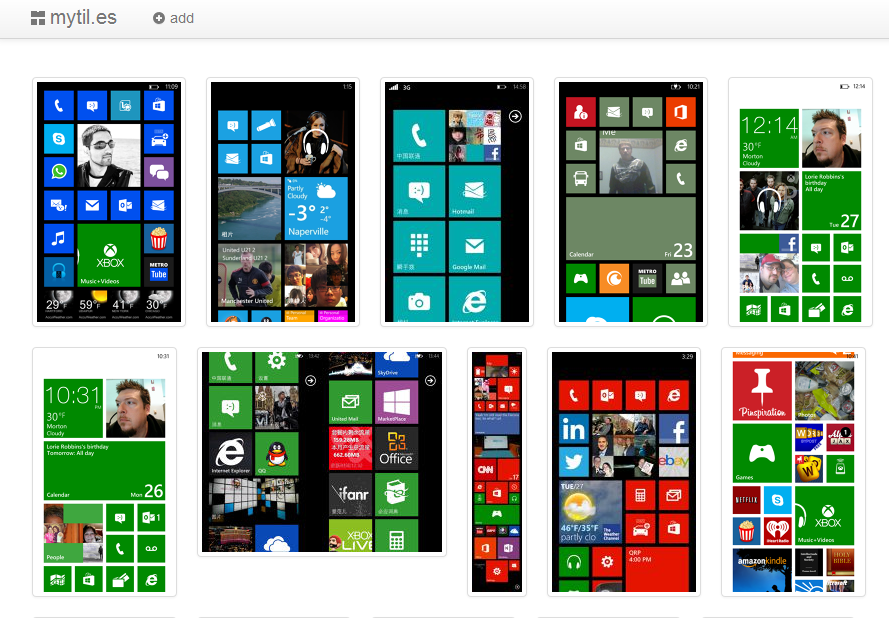Screen dimensions: 889x618
Task: Click the Twitter tile in the red screenshot
Action: [x=574, y=462]
